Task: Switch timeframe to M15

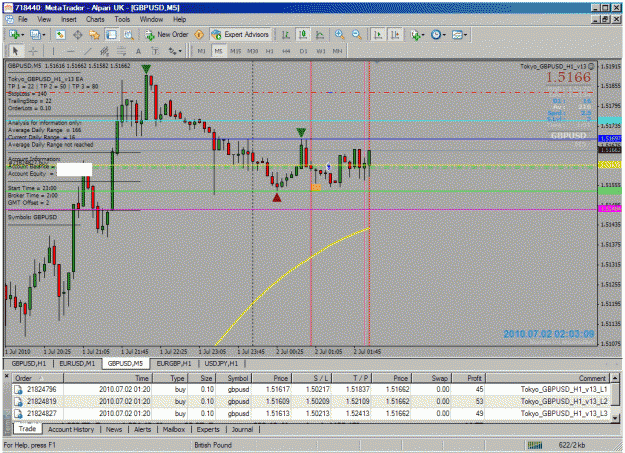Action: 236,51
